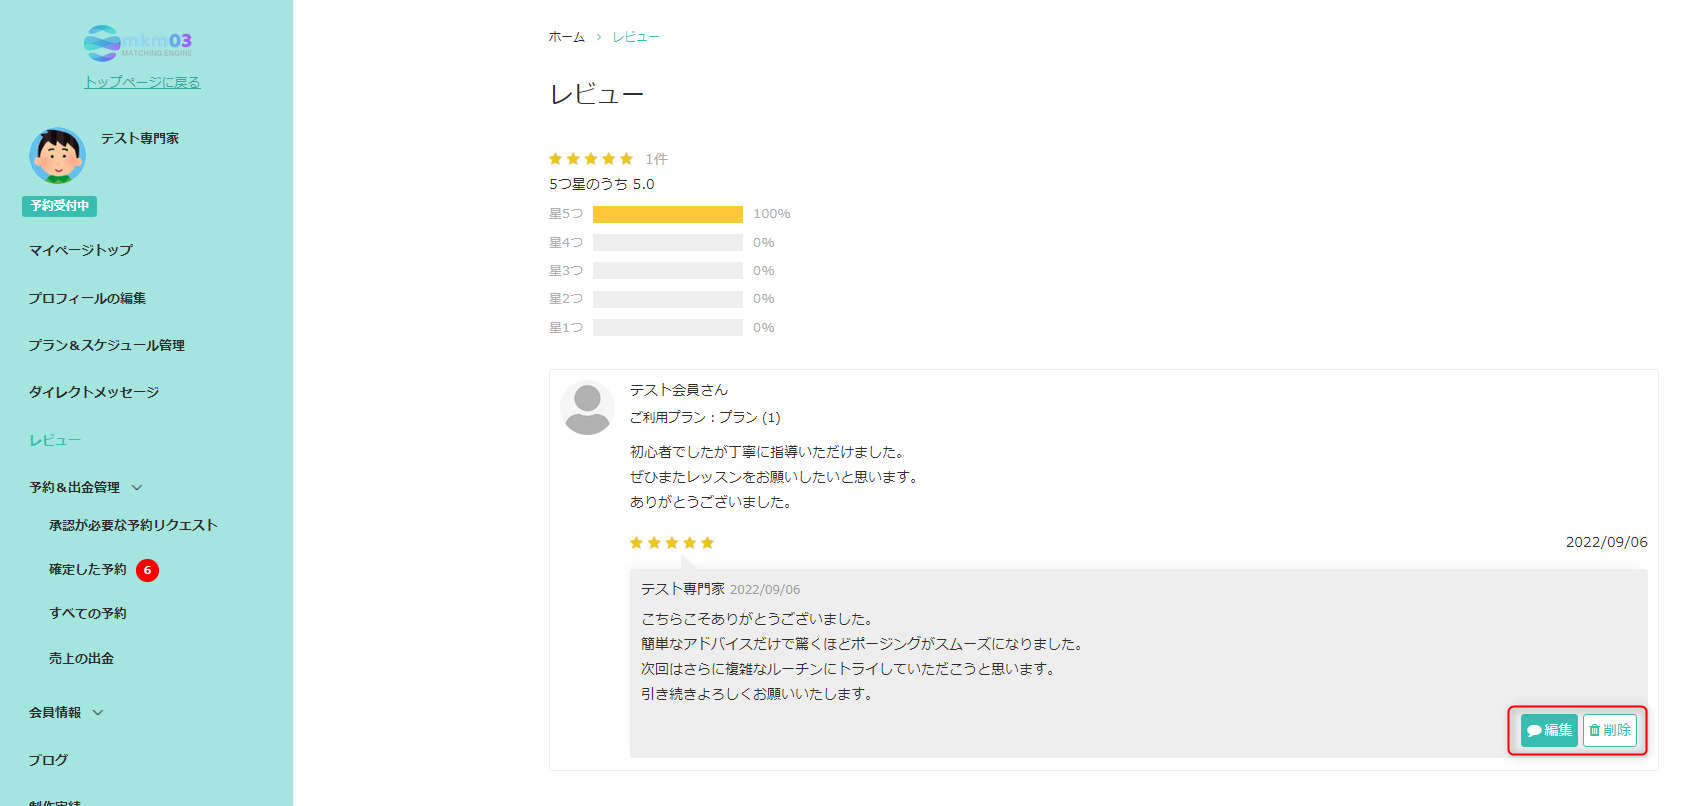Click the reviewer's gray placeholder avatar icon
This screenshot has height=806, width=1689.
587,408
